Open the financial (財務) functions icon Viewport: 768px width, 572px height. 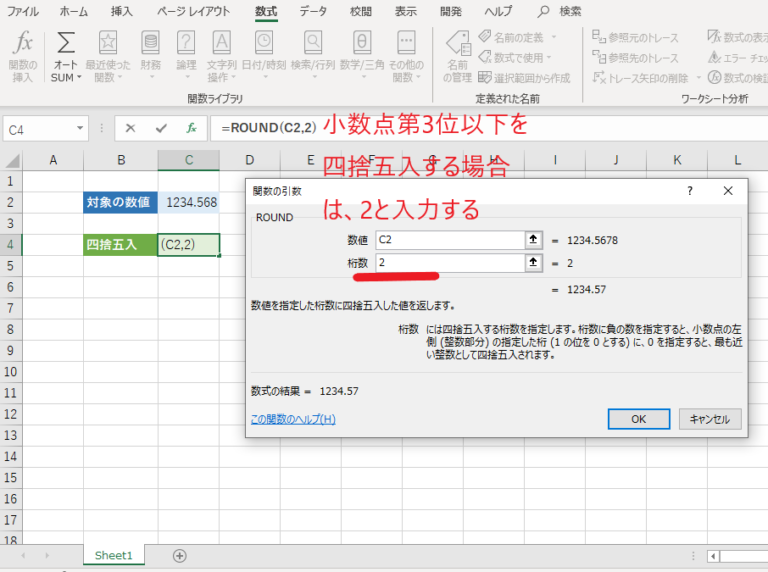pyautogui.click(x=150, y=43)
